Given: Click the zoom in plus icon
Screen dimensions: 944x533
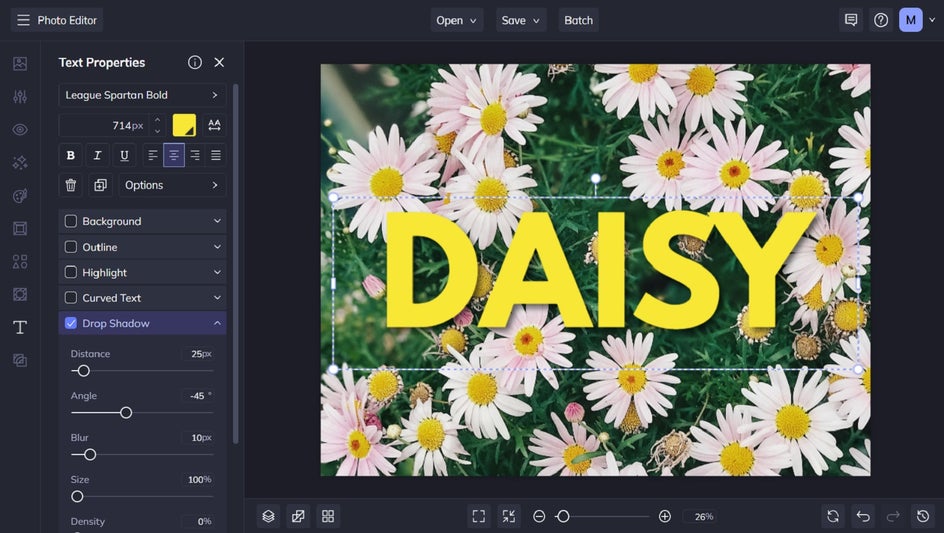Looking at the screenshot, I should 665,516.
